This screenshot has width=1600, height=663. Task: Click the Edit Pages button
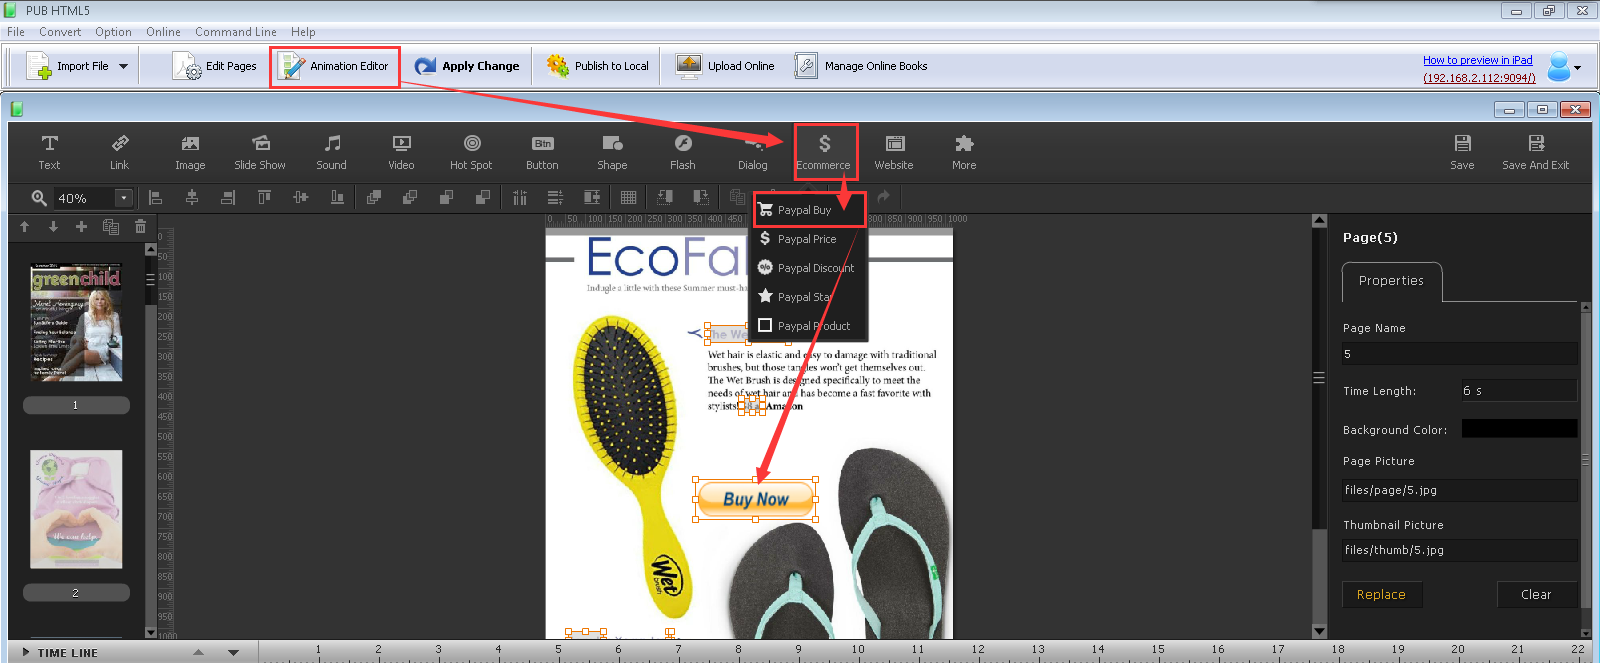[215, 66]
